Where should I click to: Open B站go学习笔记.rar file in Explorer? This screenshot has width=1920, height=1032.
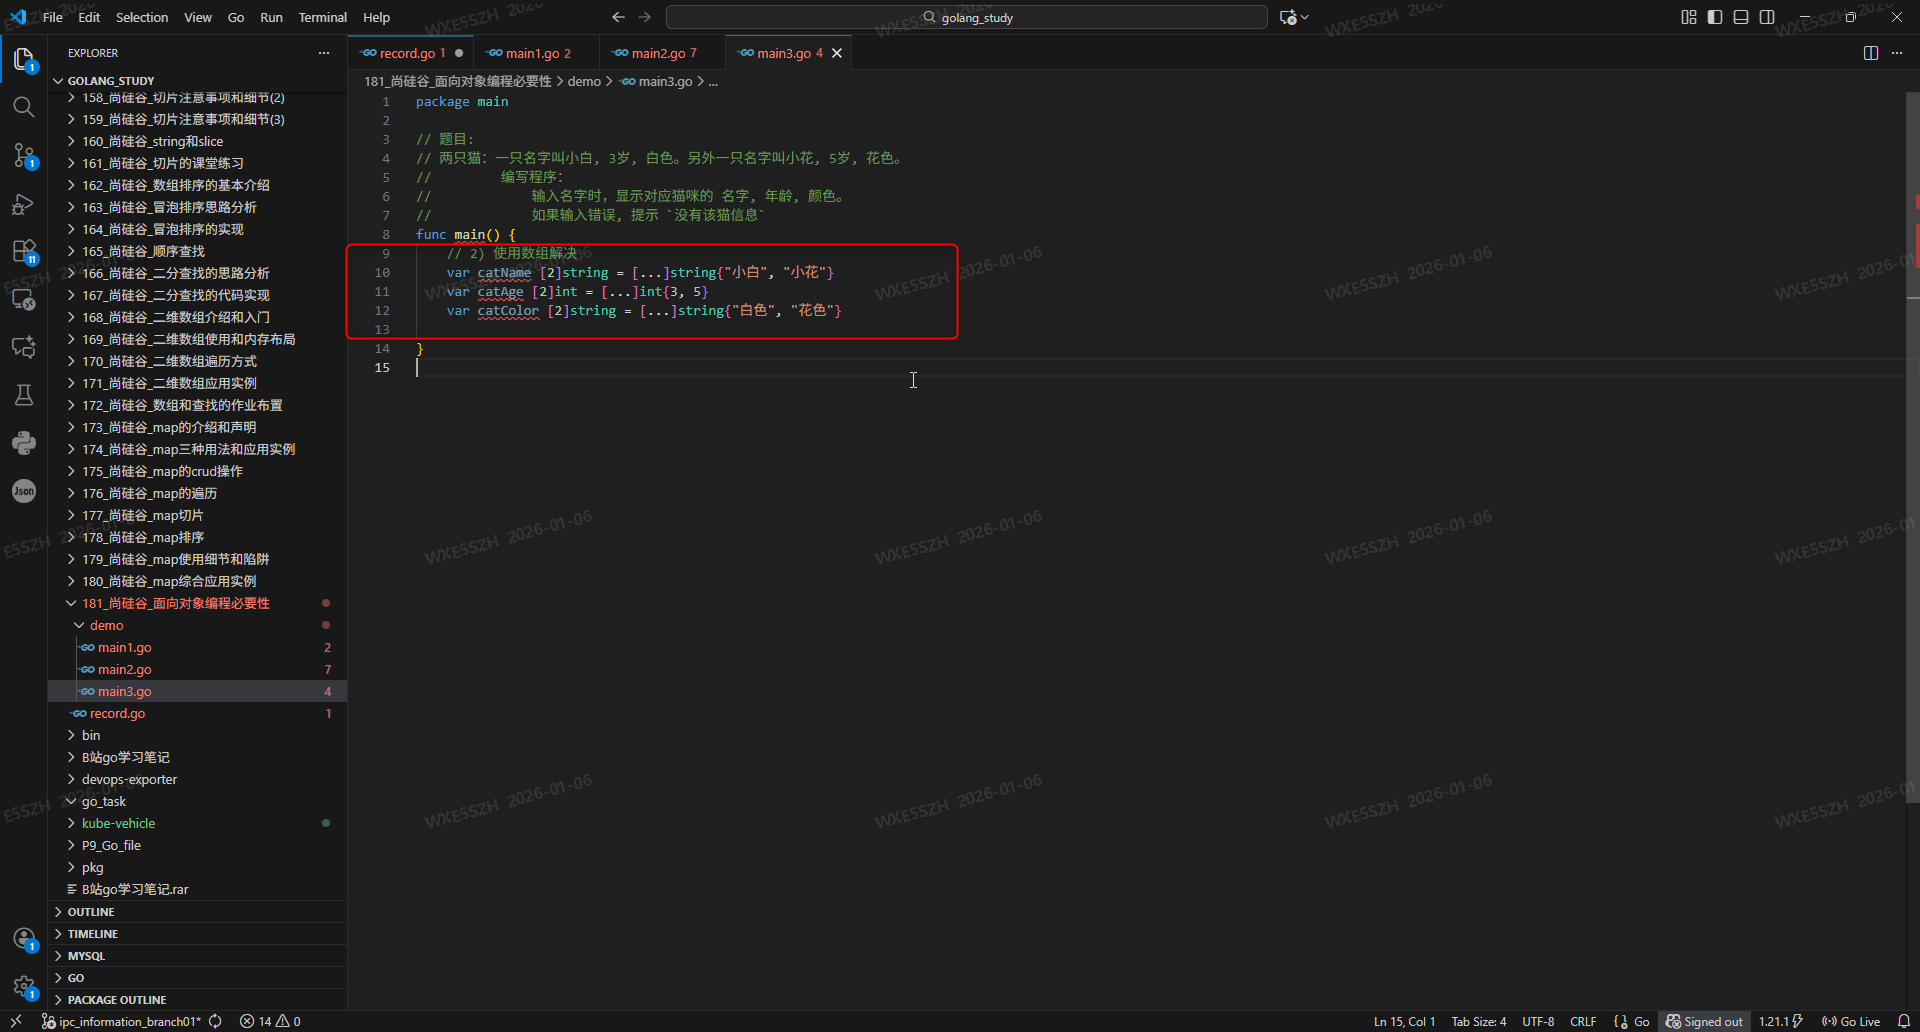pos(198,889)
